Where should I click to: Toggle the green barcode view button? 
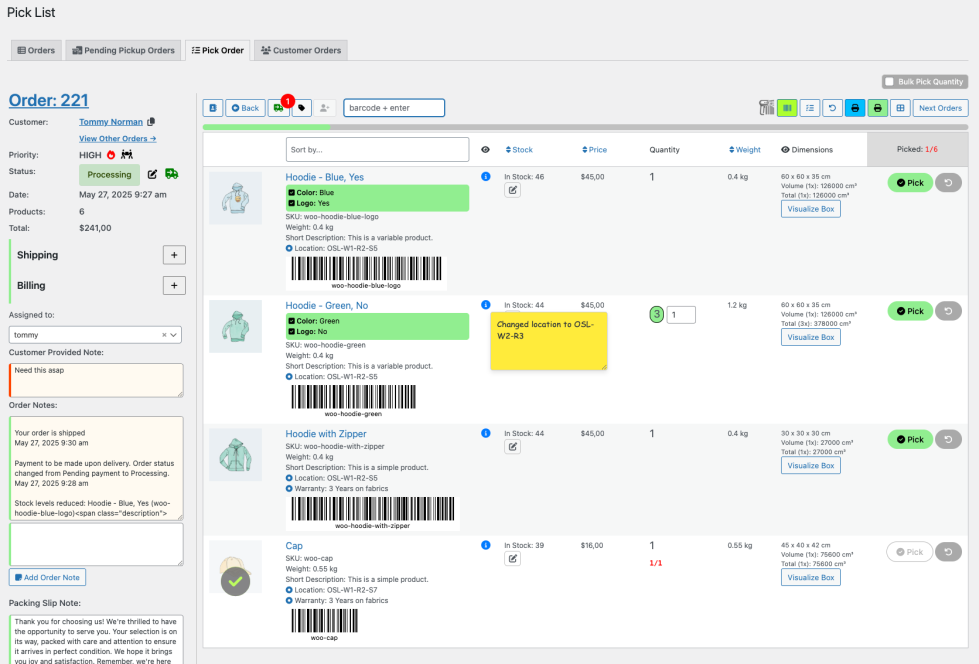point(787,108)
